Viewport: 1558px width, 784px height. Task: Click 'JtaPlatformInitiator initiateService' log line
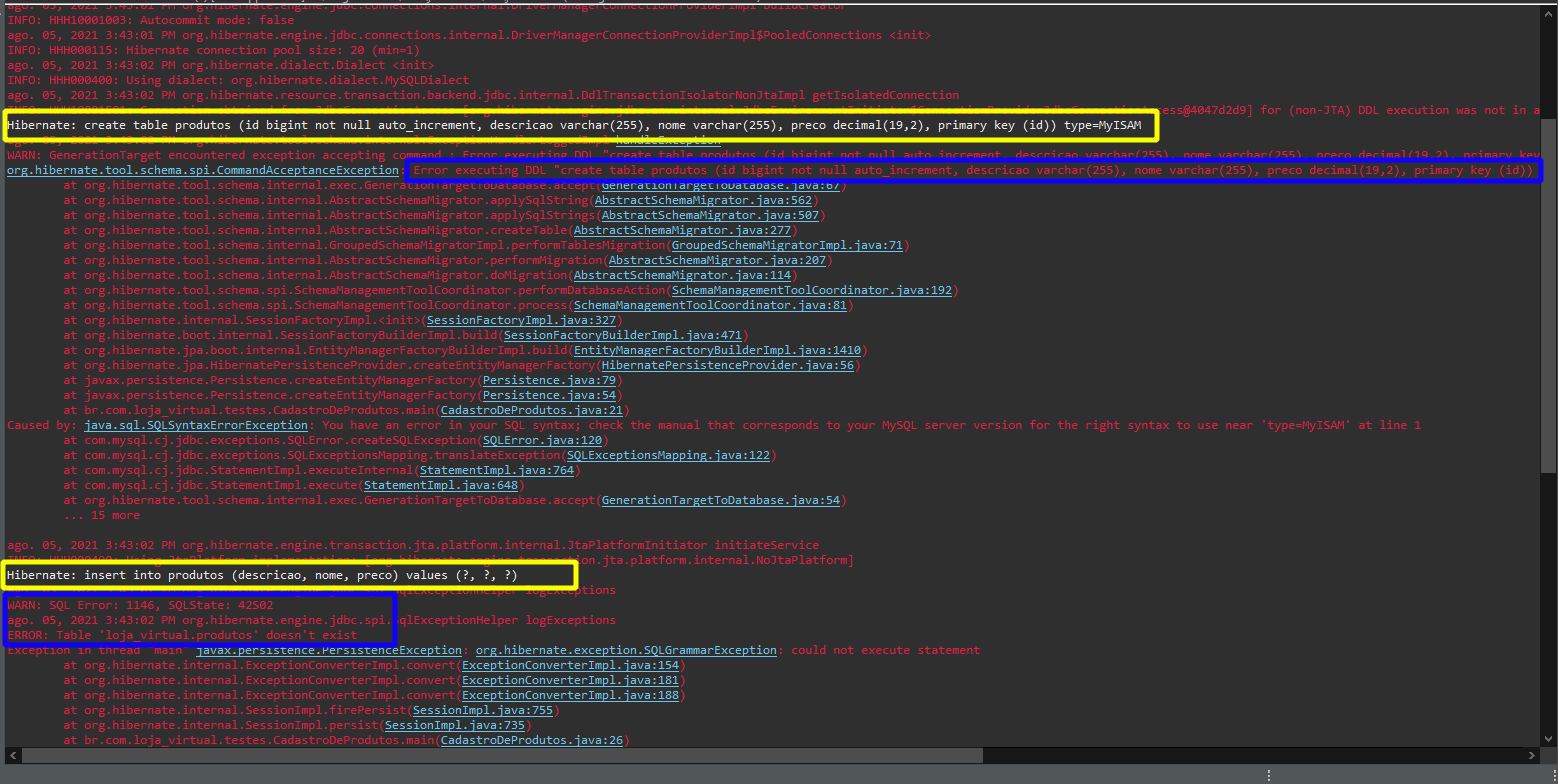[413, 546]
